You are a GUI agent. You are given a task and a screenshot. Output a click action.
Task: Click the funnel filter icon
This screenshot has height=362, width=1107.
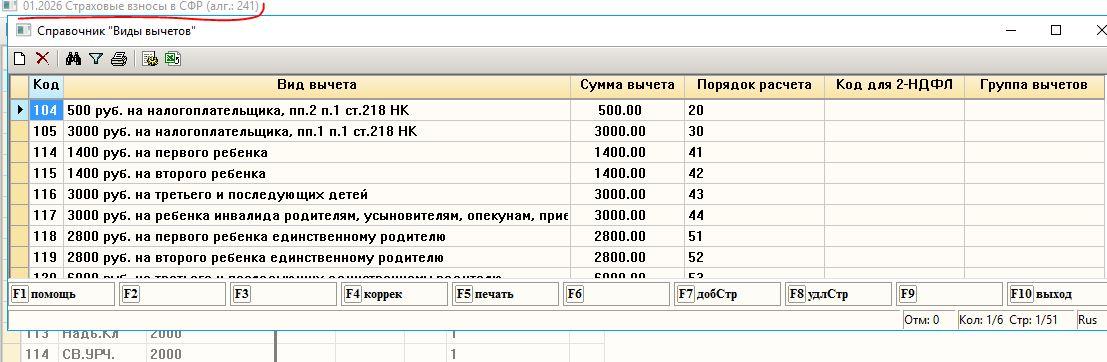(x=95, y=59)
